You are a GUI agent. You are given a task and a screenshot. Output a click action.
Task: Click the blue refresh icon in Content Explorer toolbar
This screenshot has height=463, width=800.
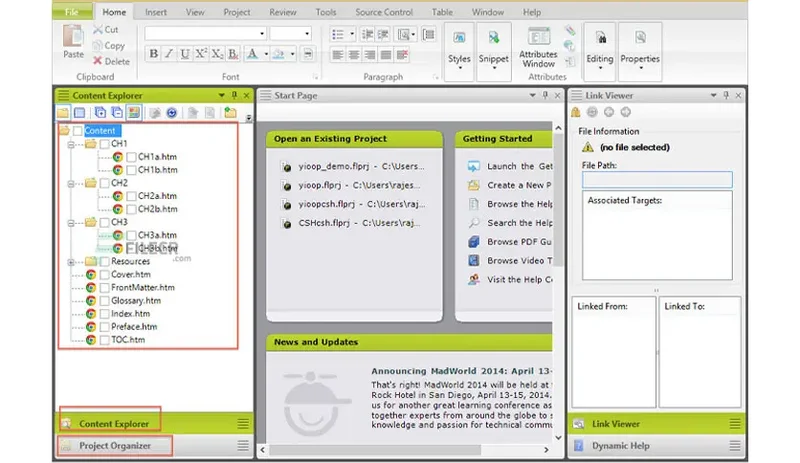171,113
